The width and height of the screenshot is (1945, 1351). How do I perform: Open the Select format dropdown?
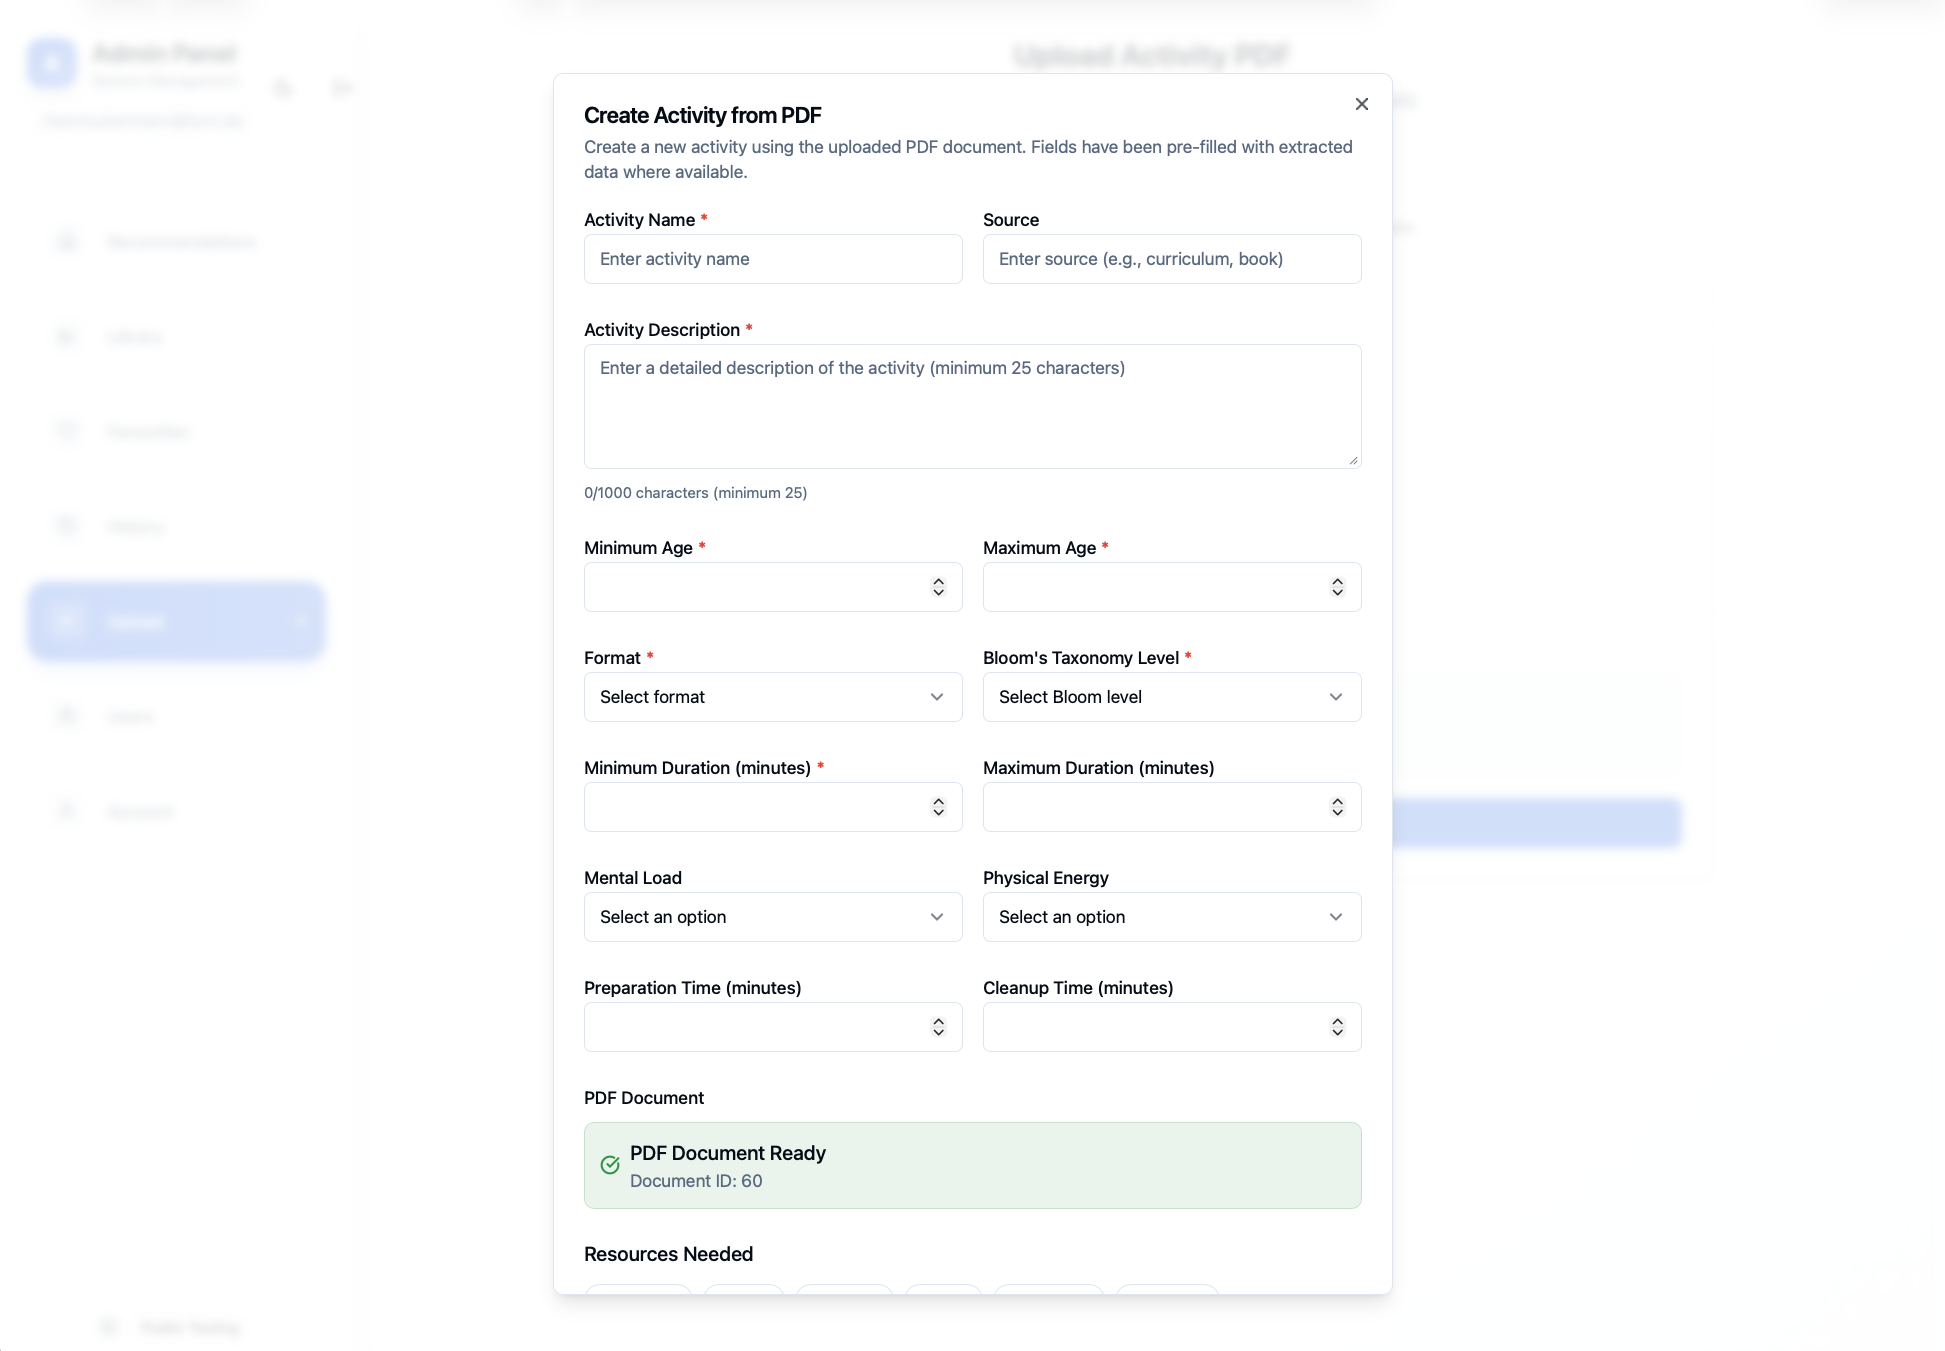772,697
